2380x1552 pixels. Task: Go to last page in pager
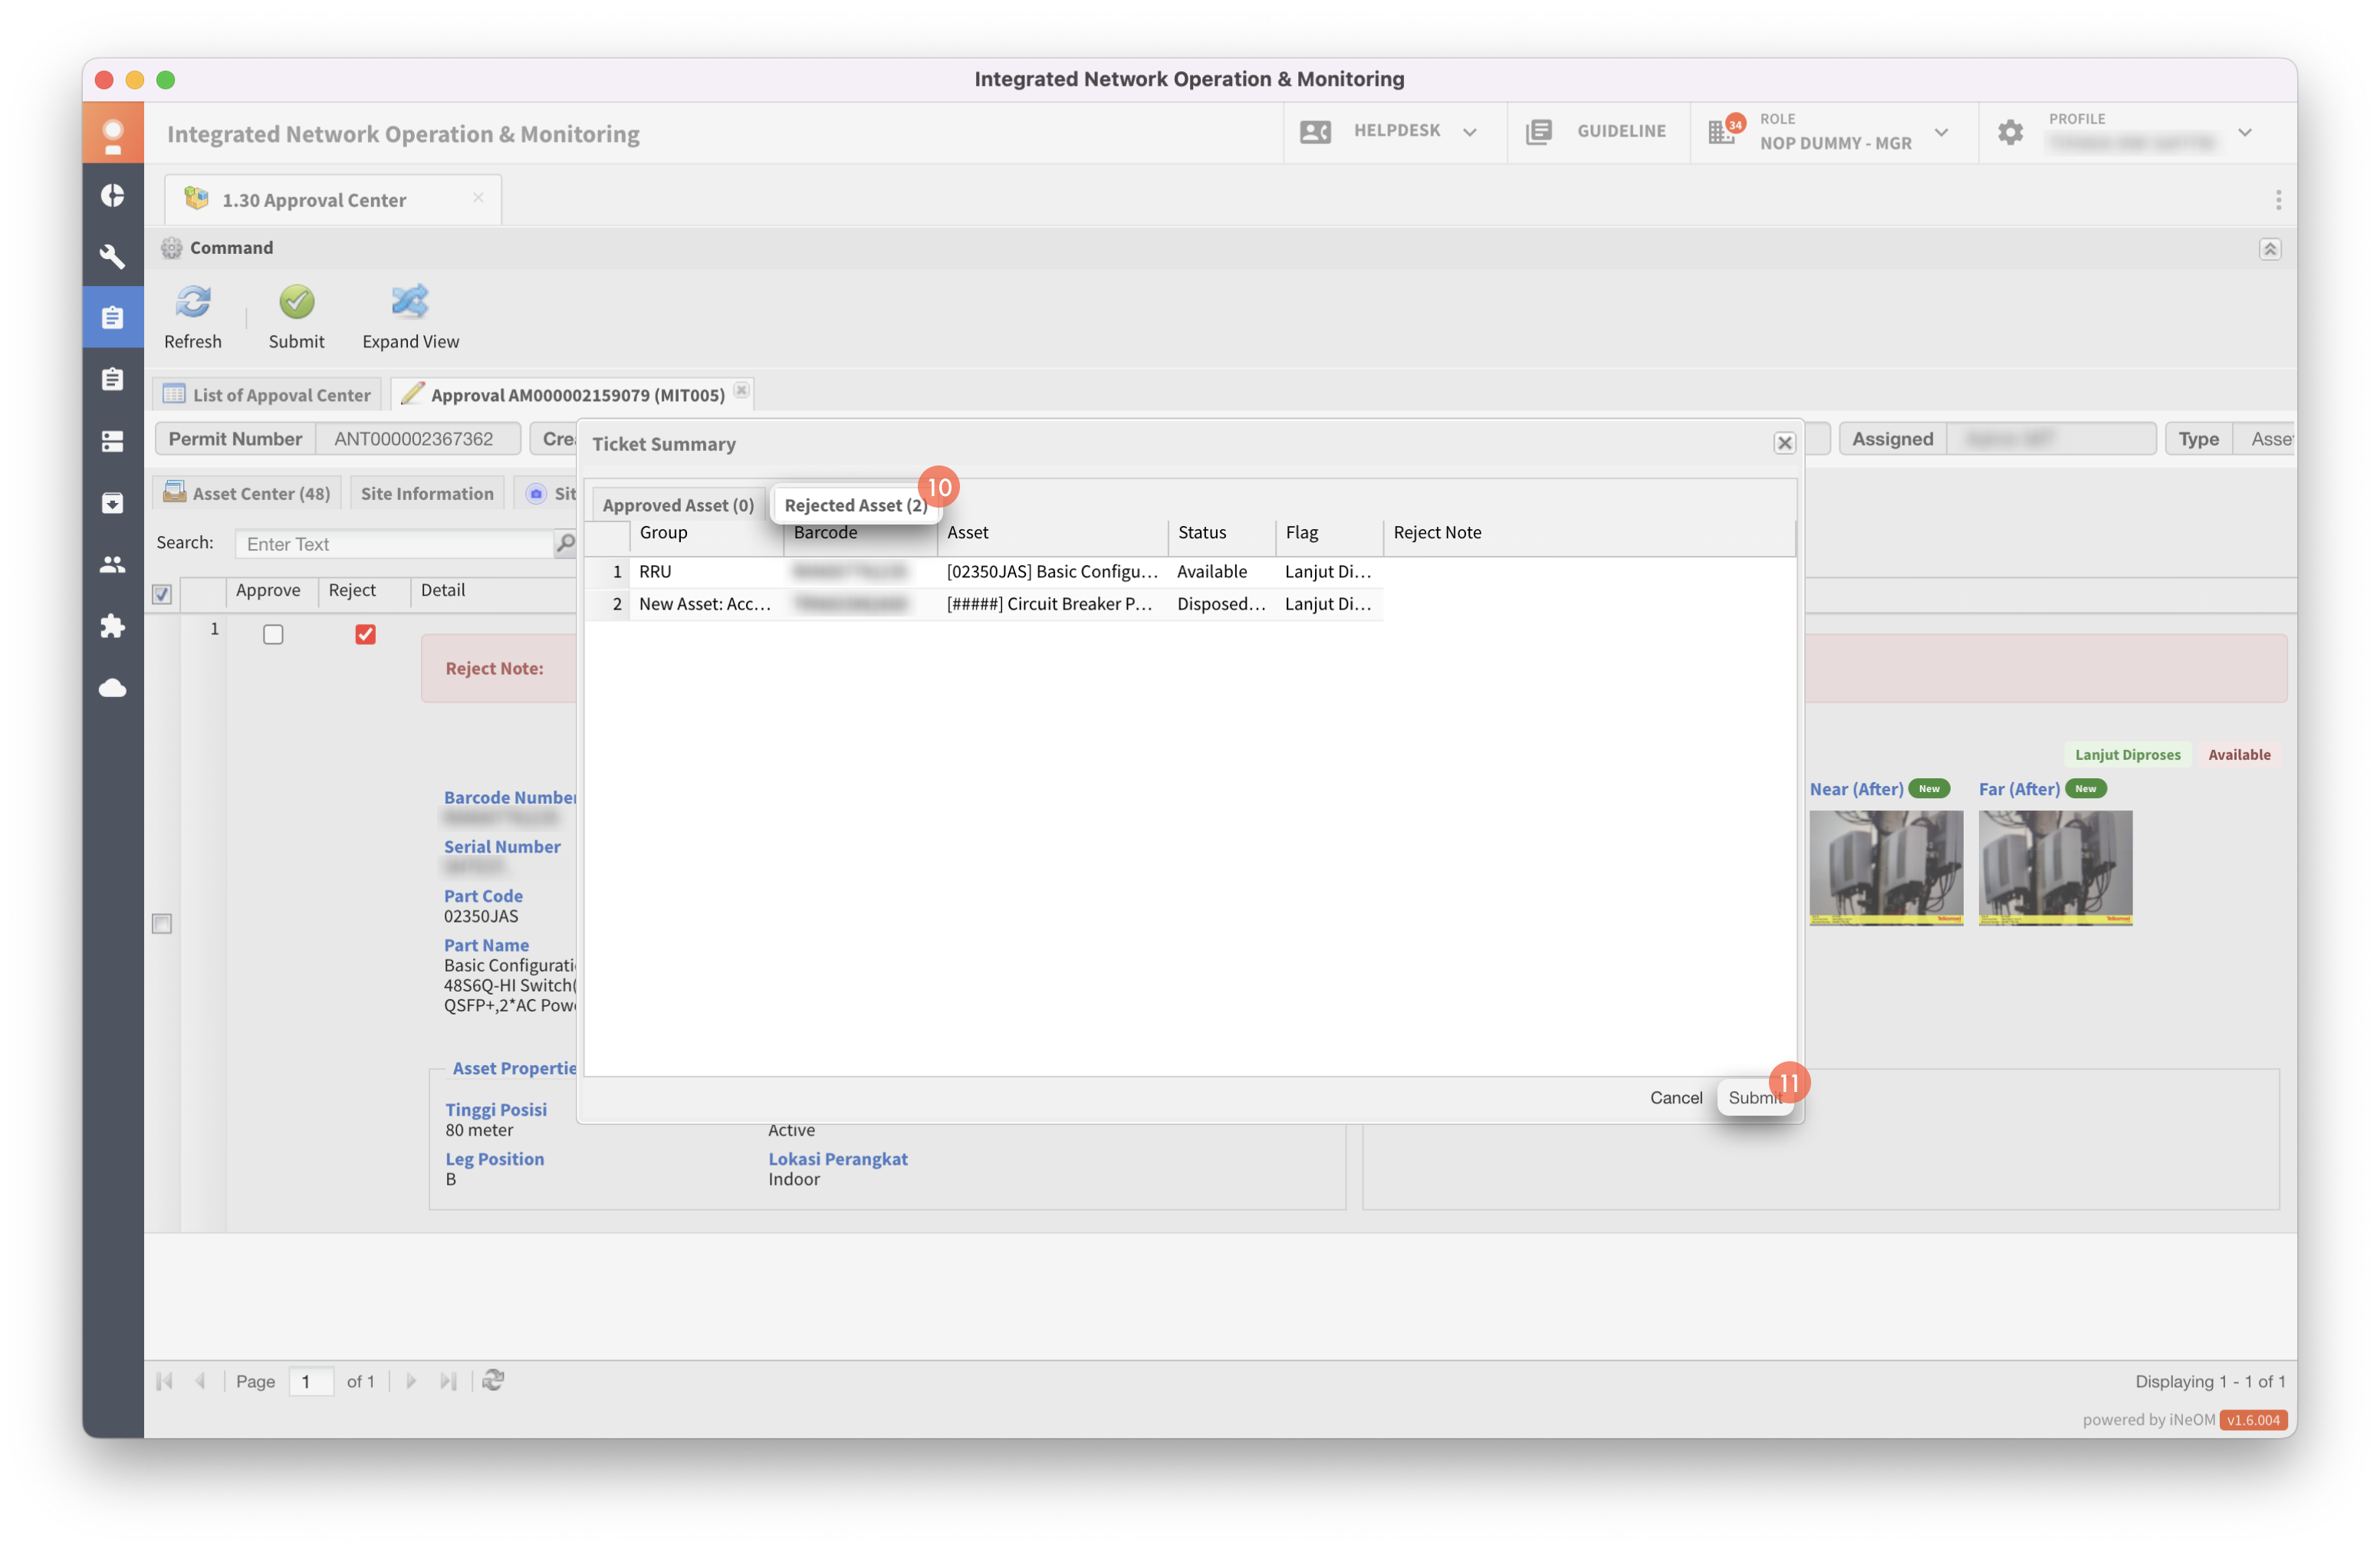click(x=448, y=1381)
